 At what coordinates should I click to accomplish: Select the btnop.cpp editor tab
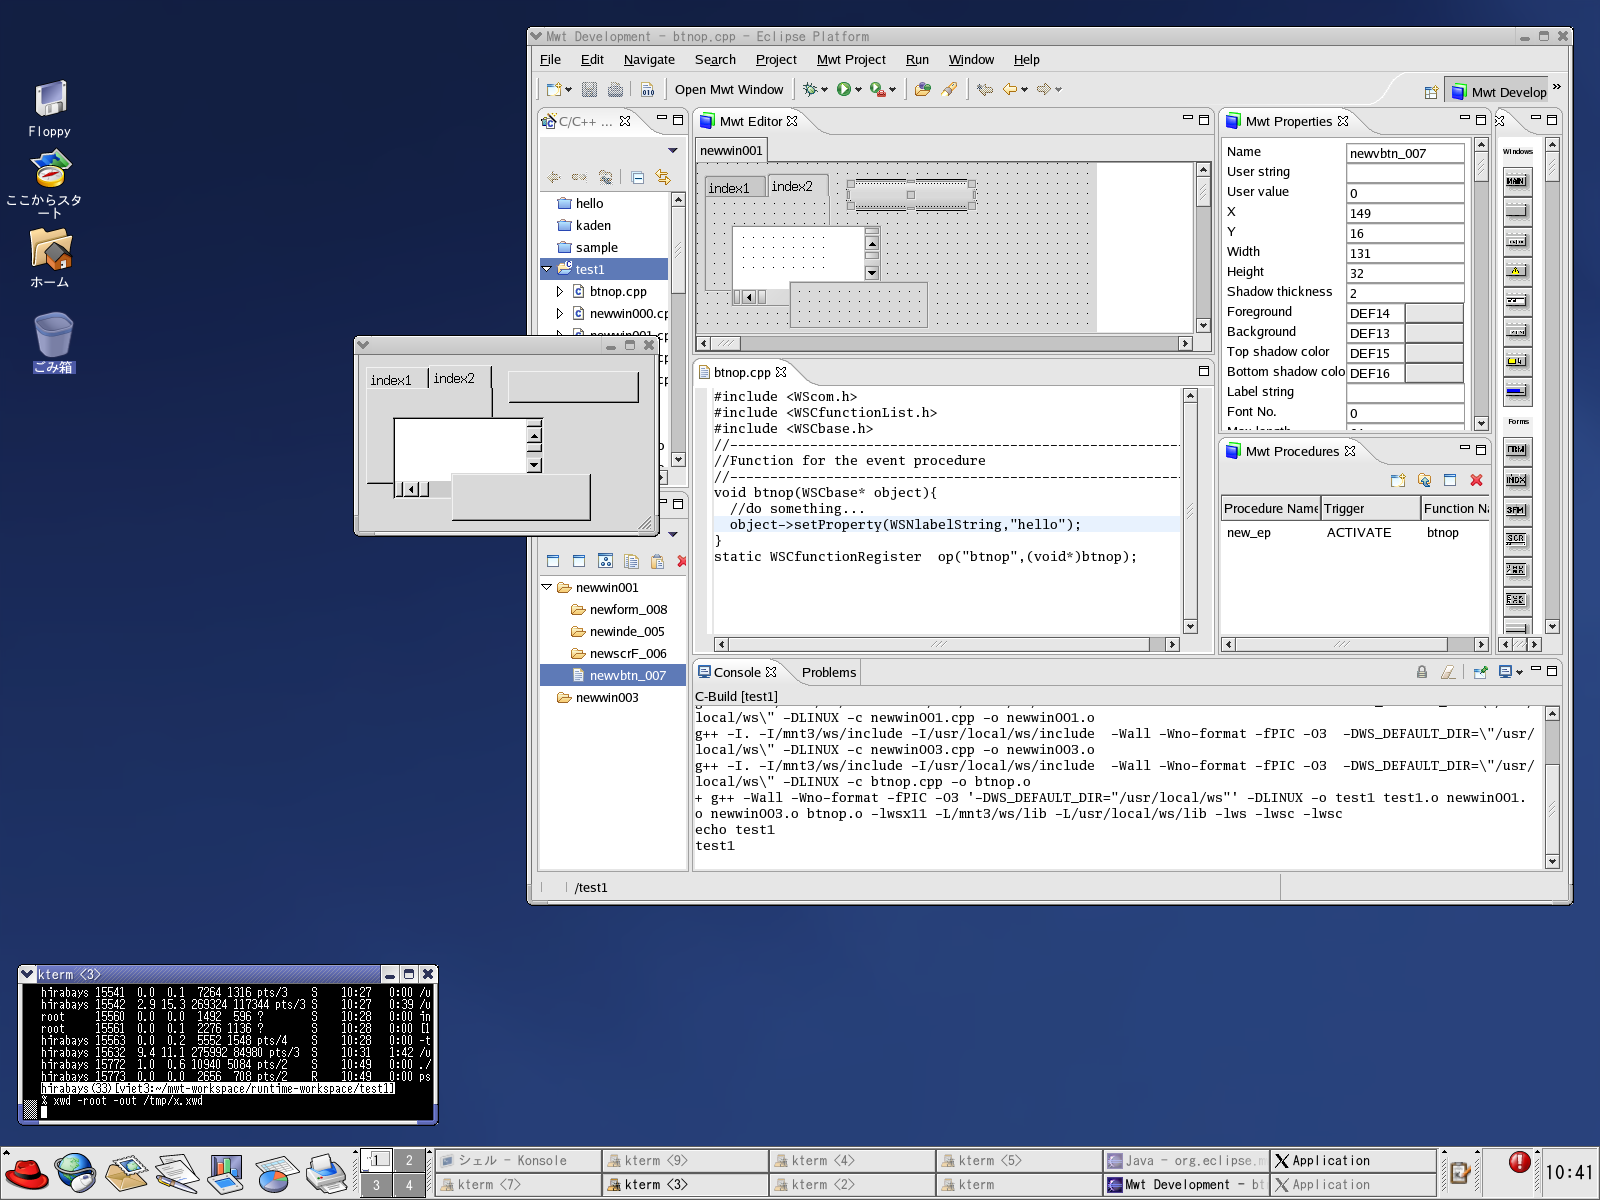[742, 372]
